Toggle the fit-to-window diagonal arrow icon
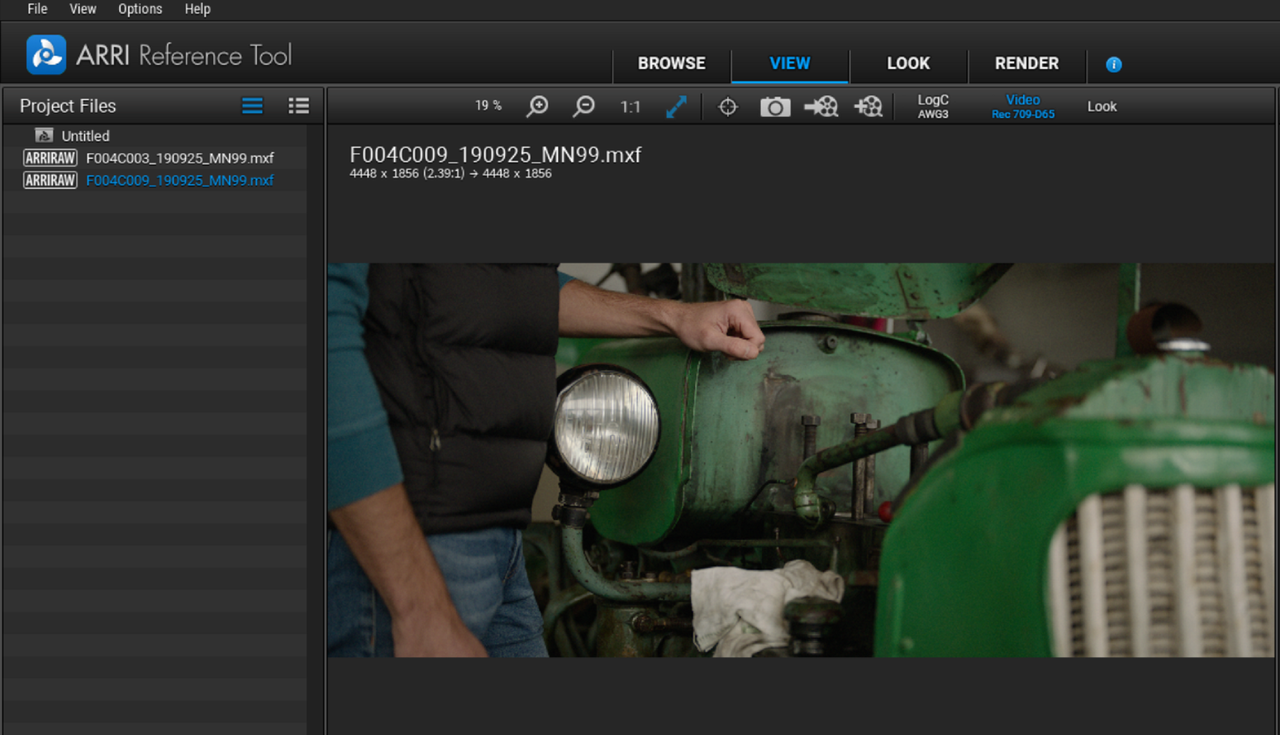The height and width of the screenshot is (735, 1280). pos(676,106)
